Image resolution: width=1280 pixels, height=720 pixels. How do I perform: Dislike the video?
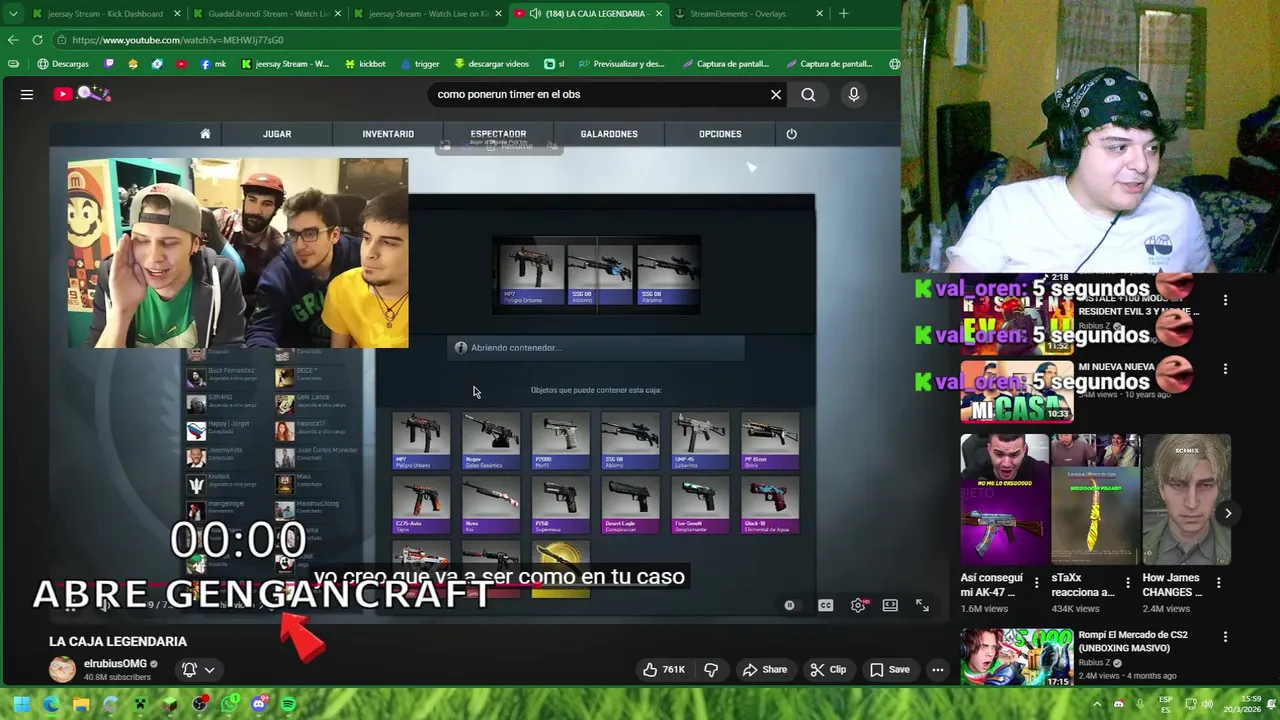point(711,669)
